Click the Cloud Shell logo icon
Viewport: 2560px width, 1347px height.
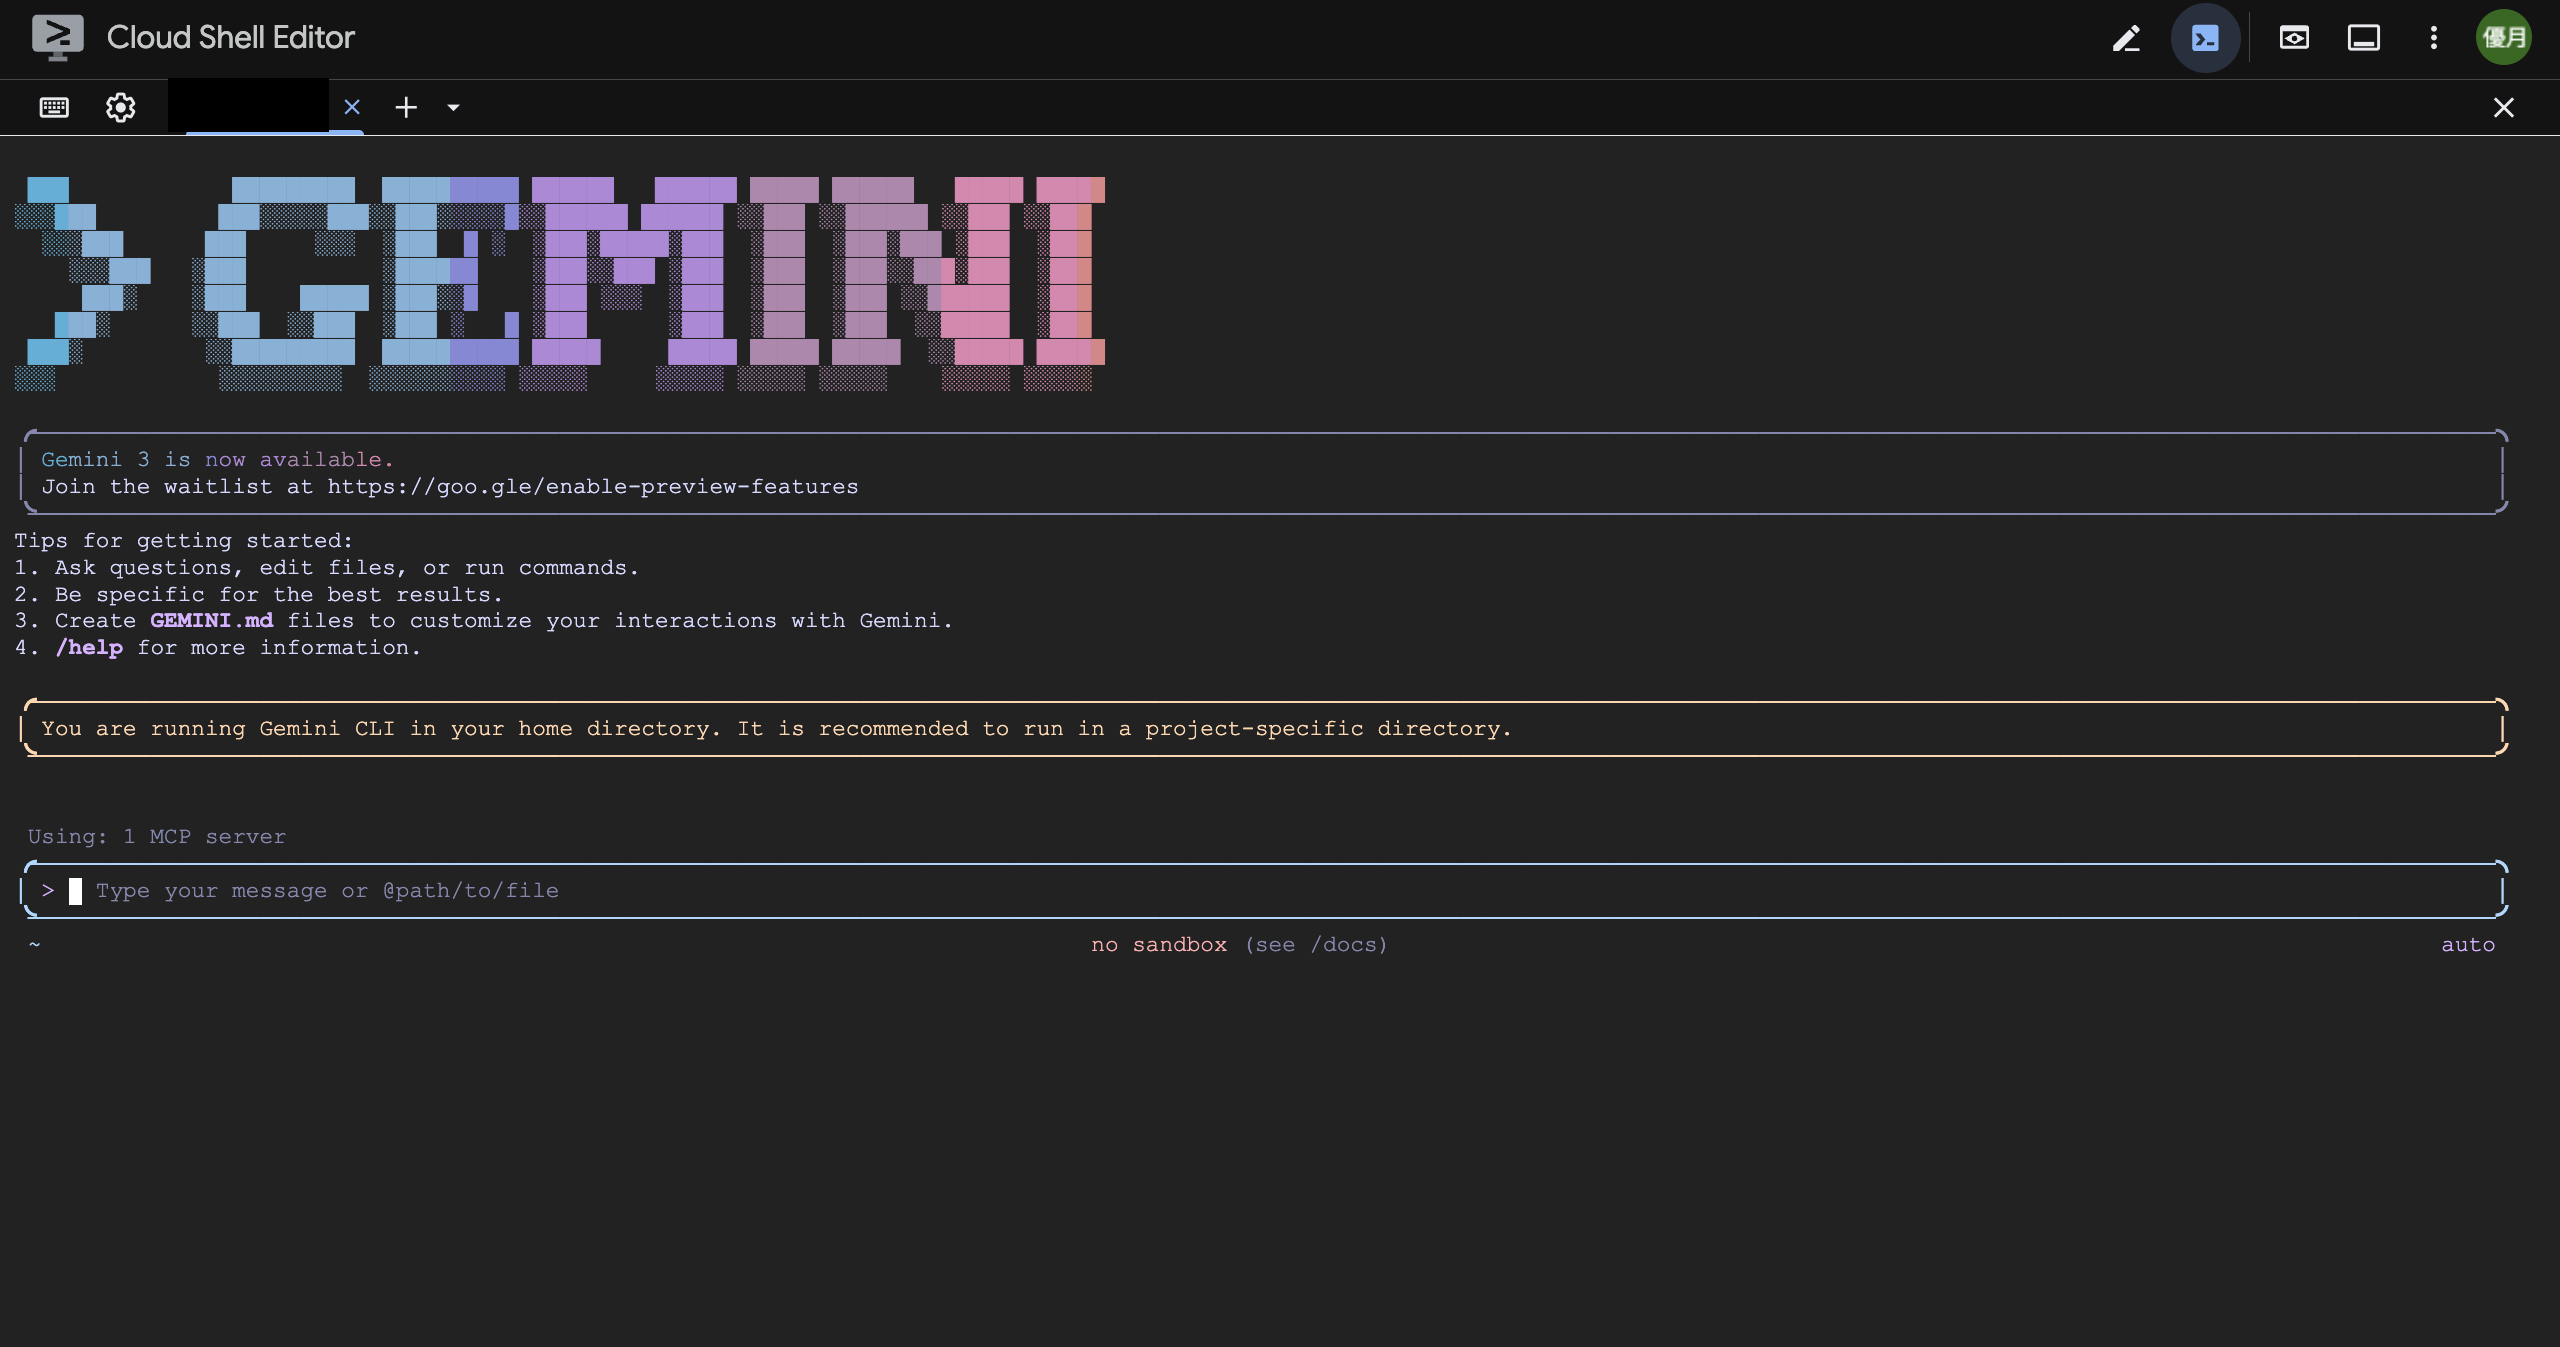[x=57, y=38]
